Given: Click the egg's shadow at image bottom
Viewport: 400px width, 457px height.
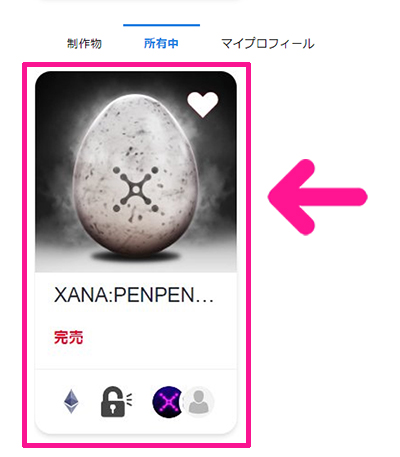Looking at the screenshot, I should (135, 256).
